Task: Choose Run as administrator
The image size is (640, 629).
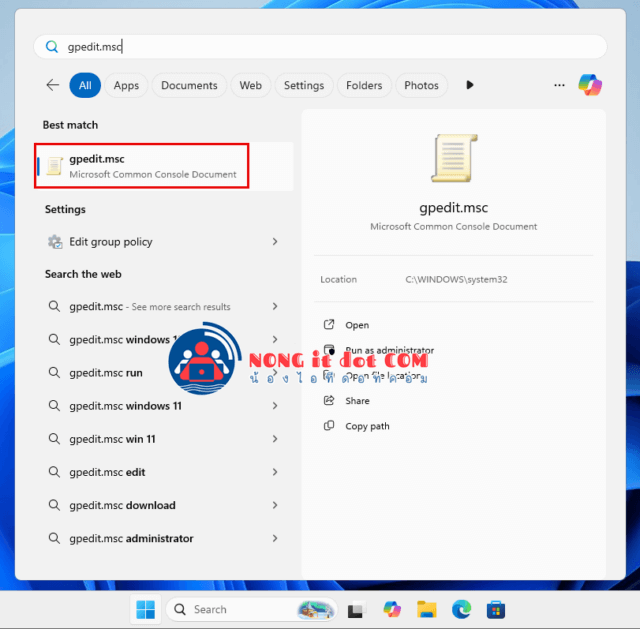Action: 389,350
